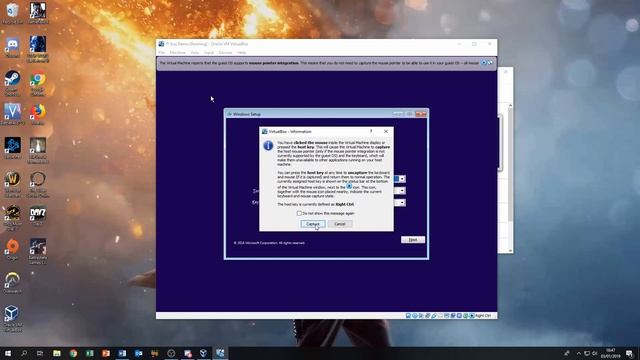Click the display indicator in VirtualBox status bar
This screenshot has height=360, width=640.
pyautogui.click(x=447, y=316)
